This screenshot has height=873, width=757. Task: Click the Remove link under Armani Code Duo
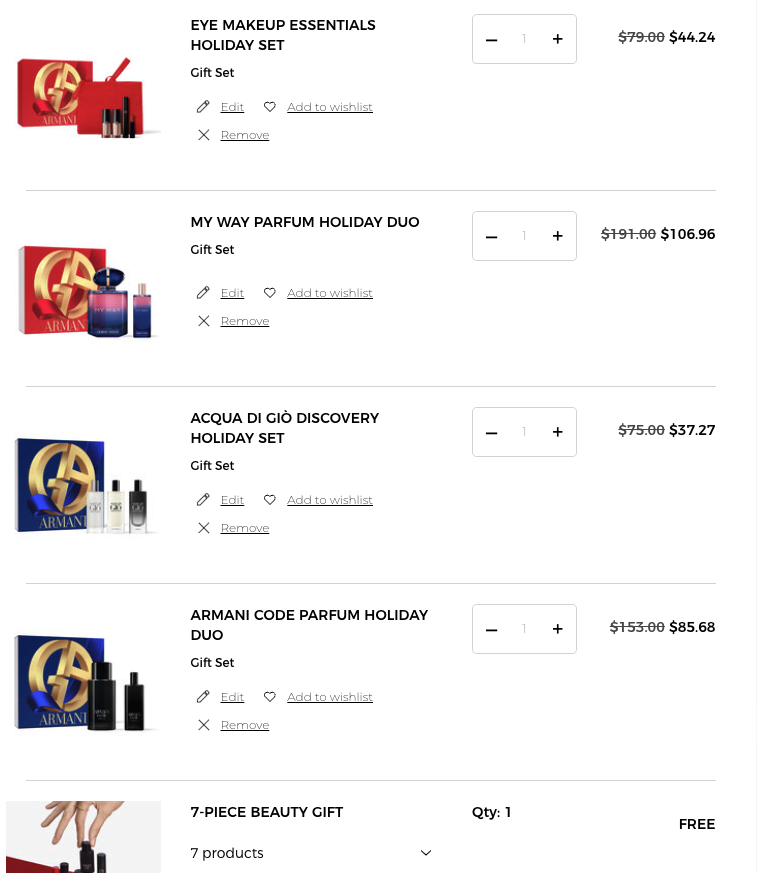click(x=244, y=724)
